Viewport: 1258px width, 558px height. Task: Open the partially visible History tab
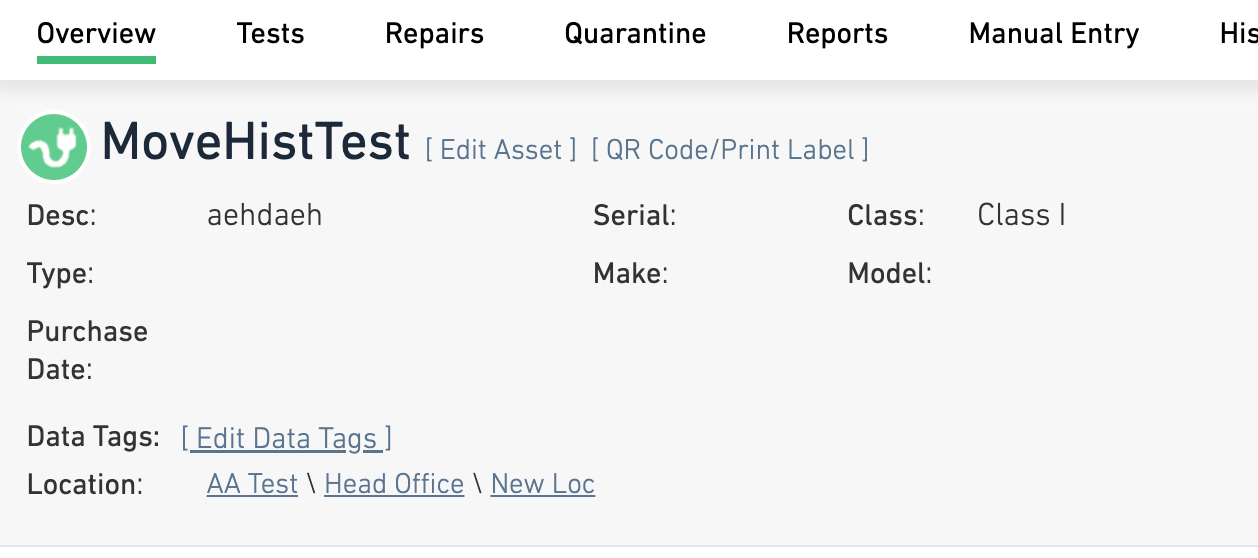(x=1238, y=34)
